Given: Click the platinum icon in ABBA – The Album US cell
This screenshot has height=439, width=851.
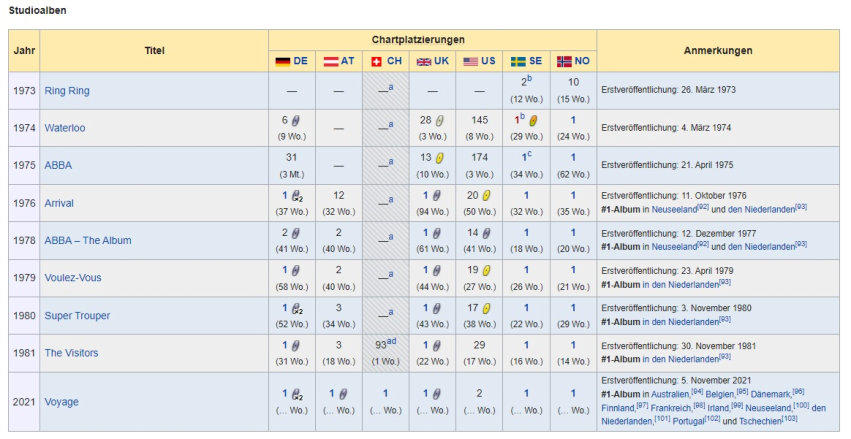Looking at the screenshot, I should pos(486,233).
